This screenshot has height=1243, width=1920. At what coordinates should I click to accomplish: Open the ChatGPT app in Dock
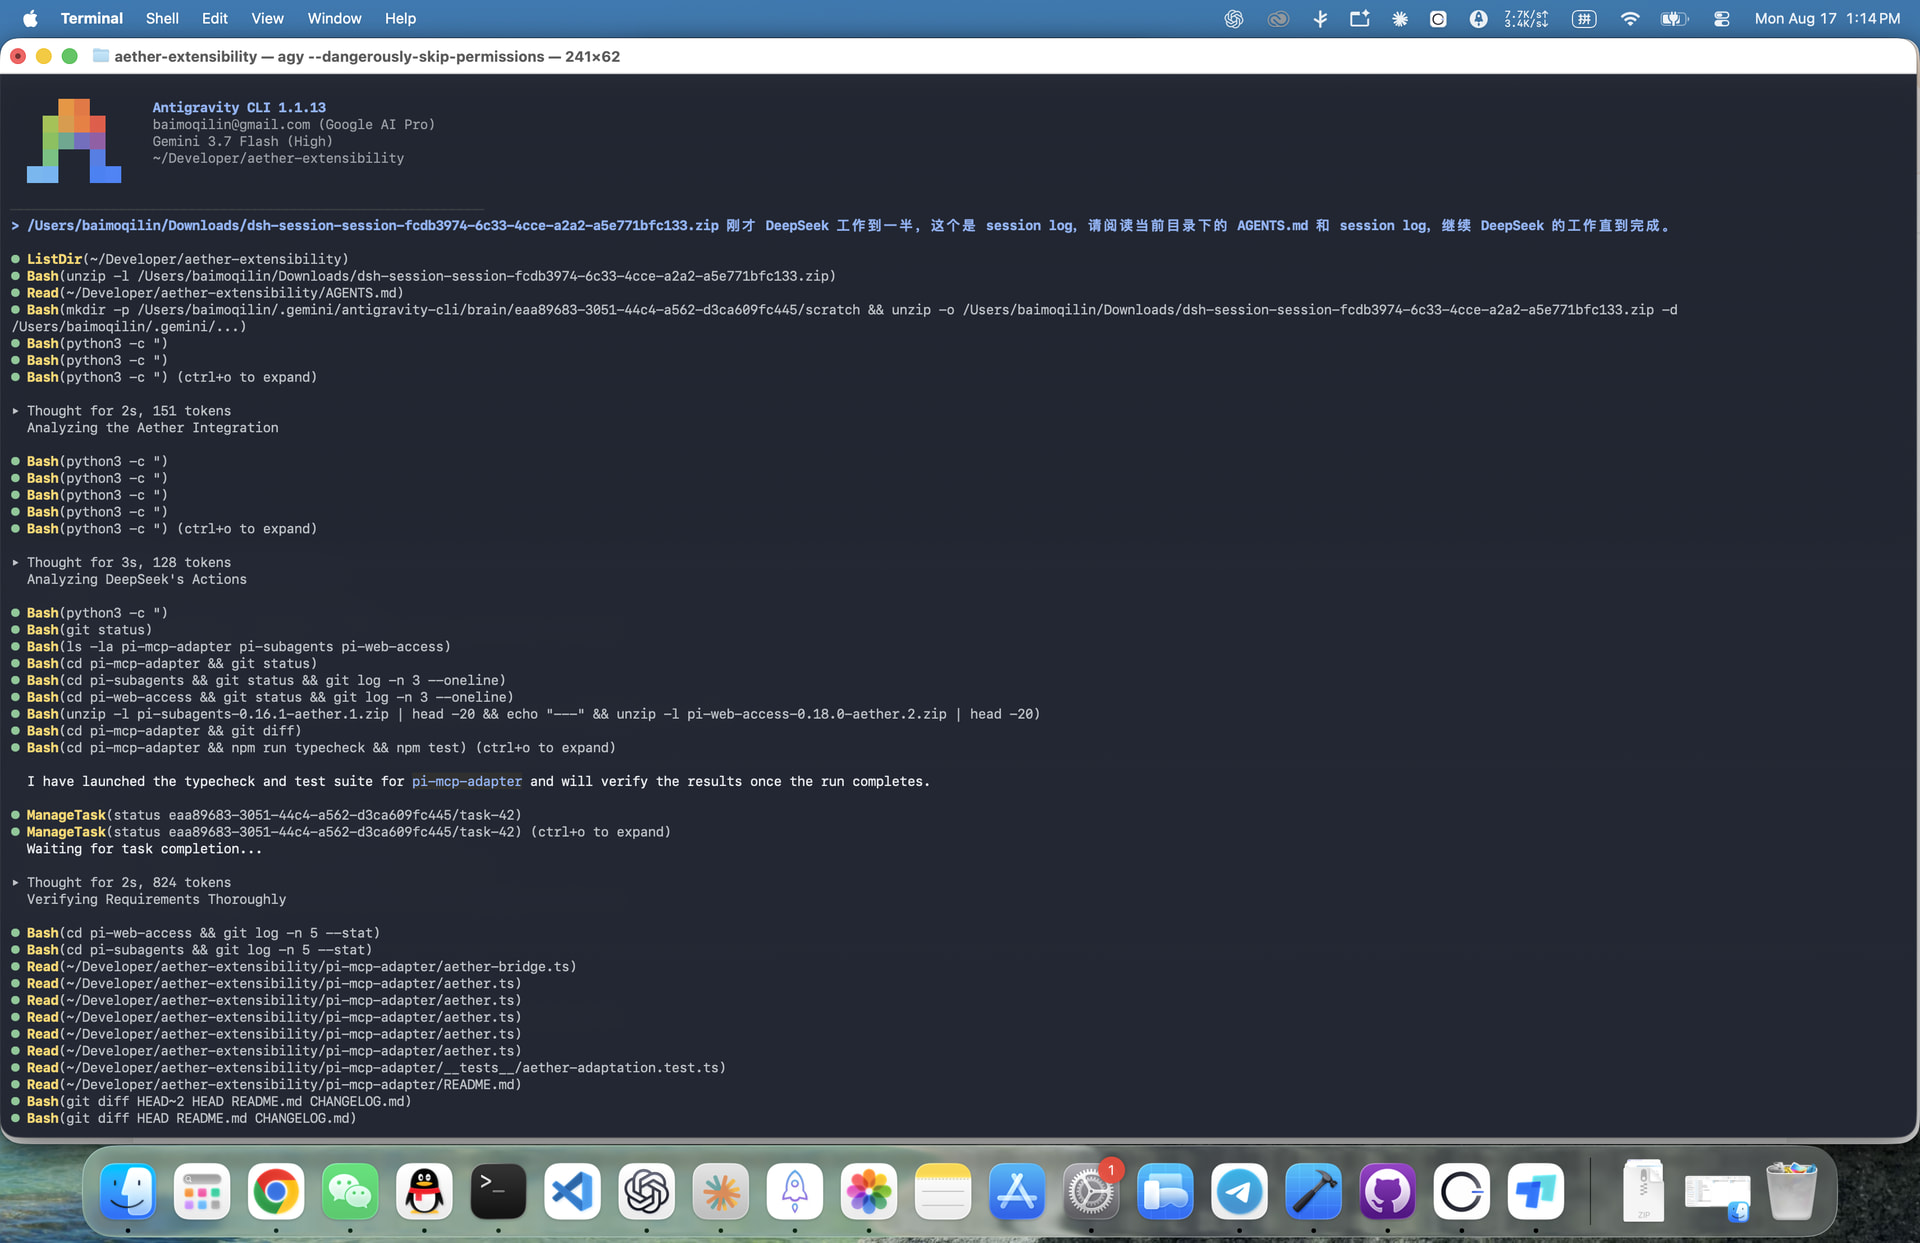647,1191
